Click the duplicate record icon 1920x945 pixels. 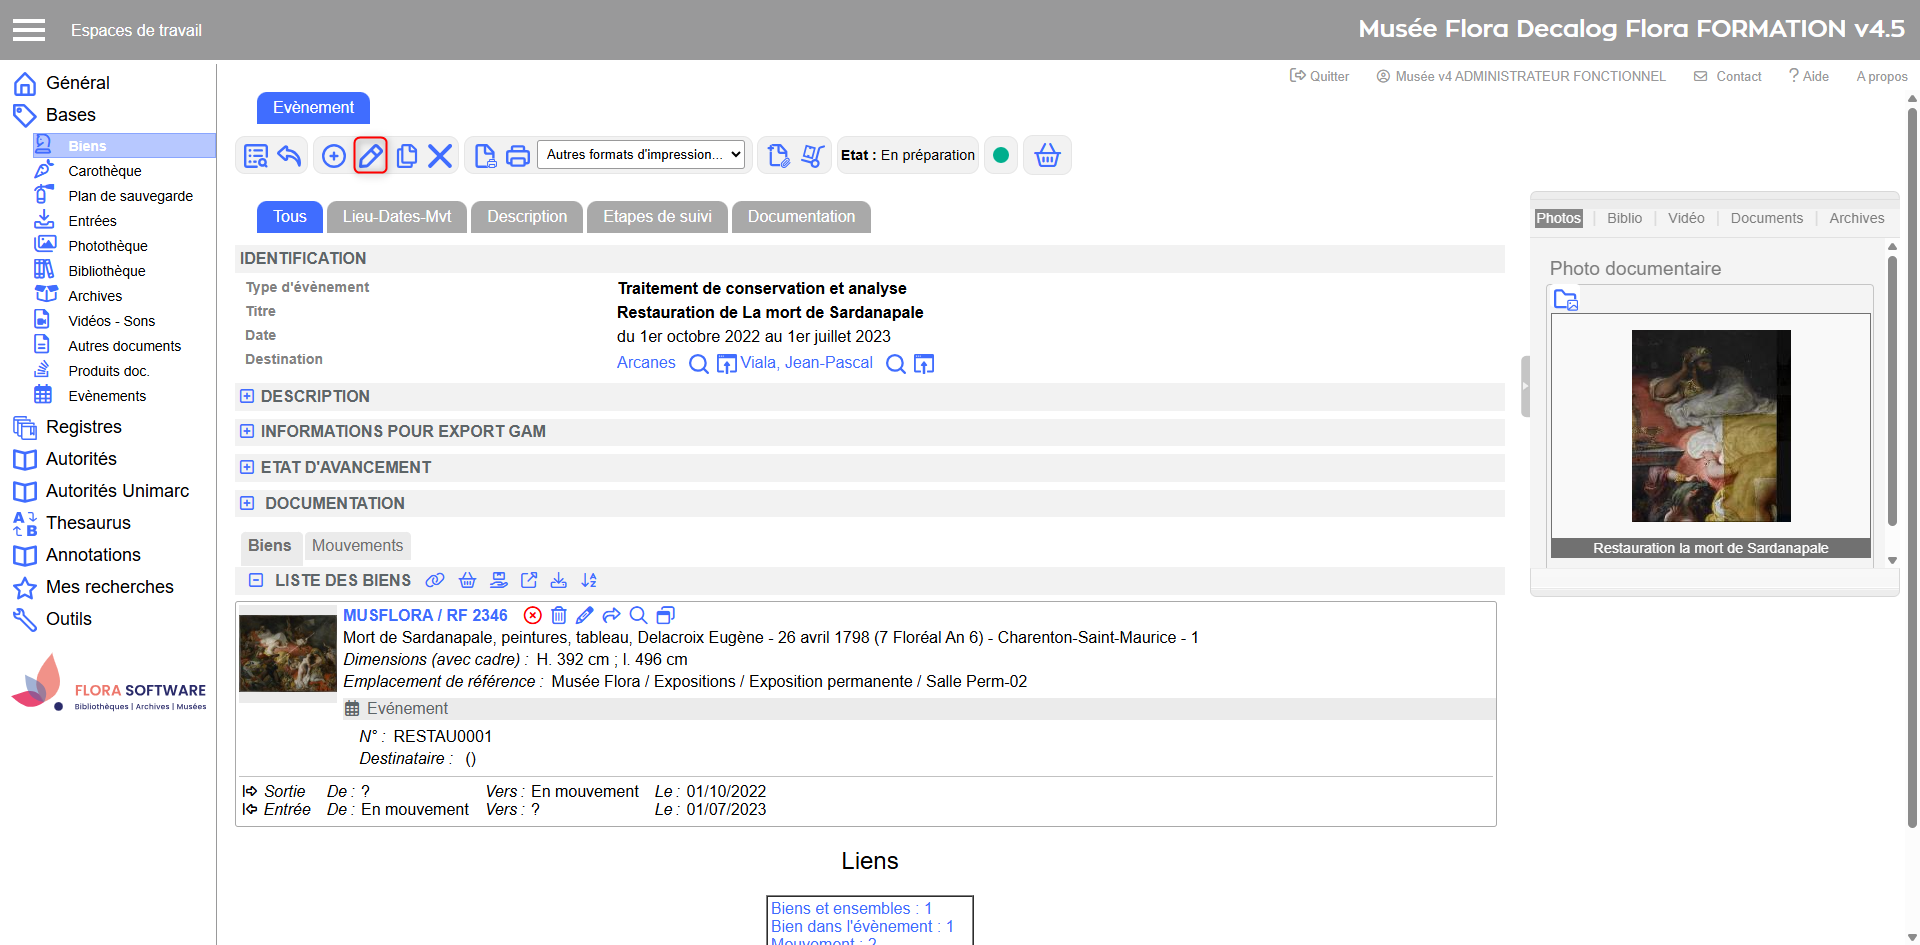click(406, 156)
